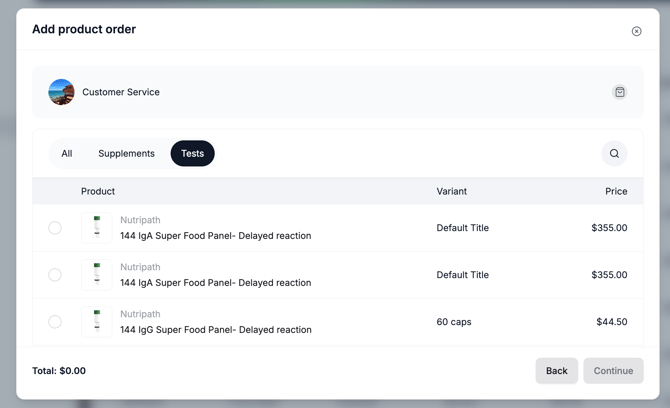Viewport: 670px width, 408px height.
Task: Select the second 144 IgA Super Food Panel radio button
Action: point(55,275)
